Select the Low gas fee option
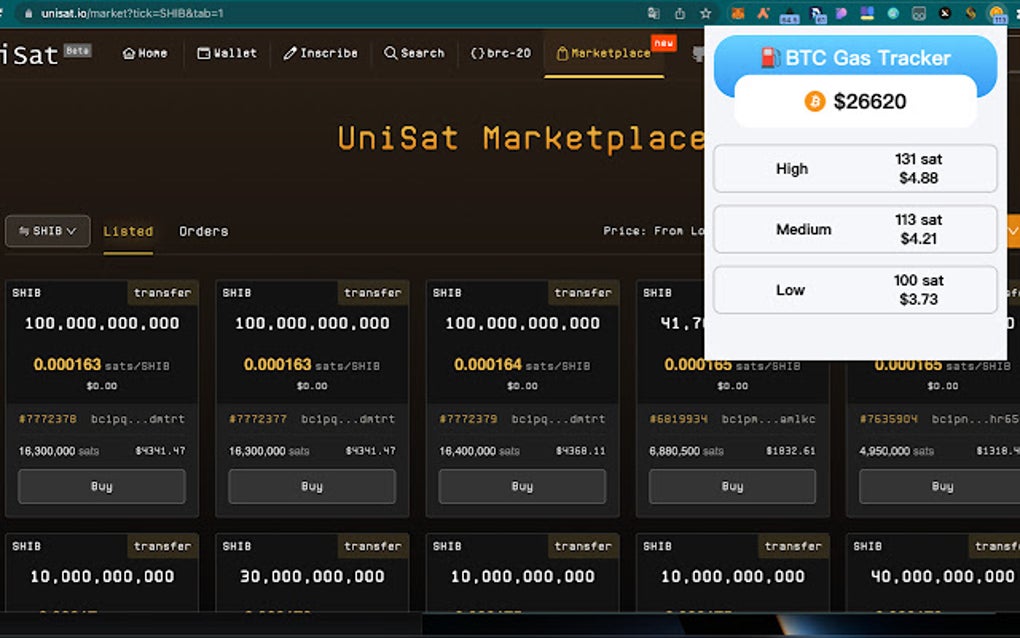 click(854, 290)
